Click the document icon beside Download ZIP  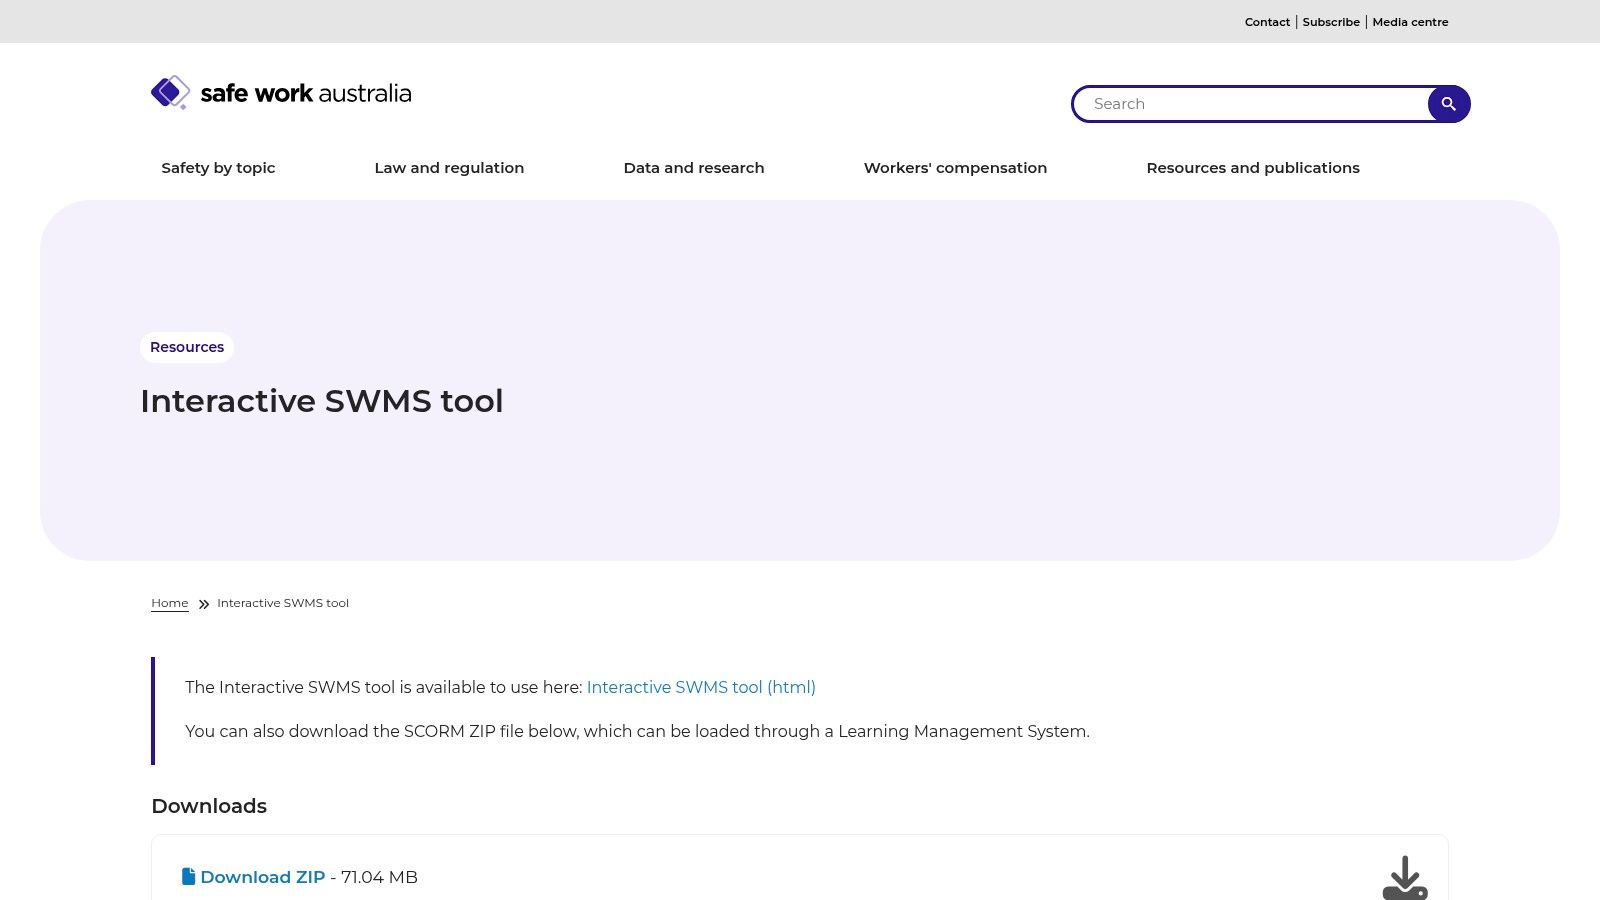click(188, 876)
